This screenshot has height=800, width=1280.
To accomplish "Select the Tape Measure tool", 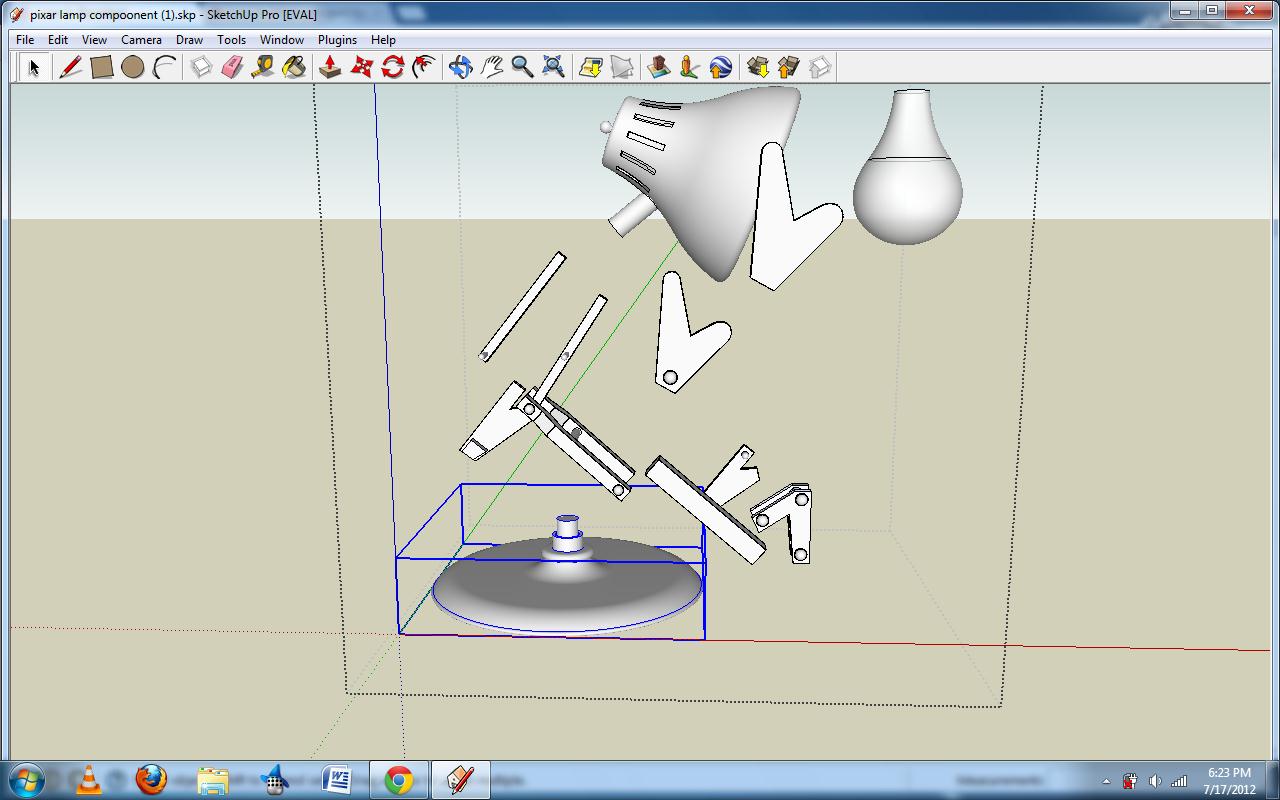I will (263, 67).
